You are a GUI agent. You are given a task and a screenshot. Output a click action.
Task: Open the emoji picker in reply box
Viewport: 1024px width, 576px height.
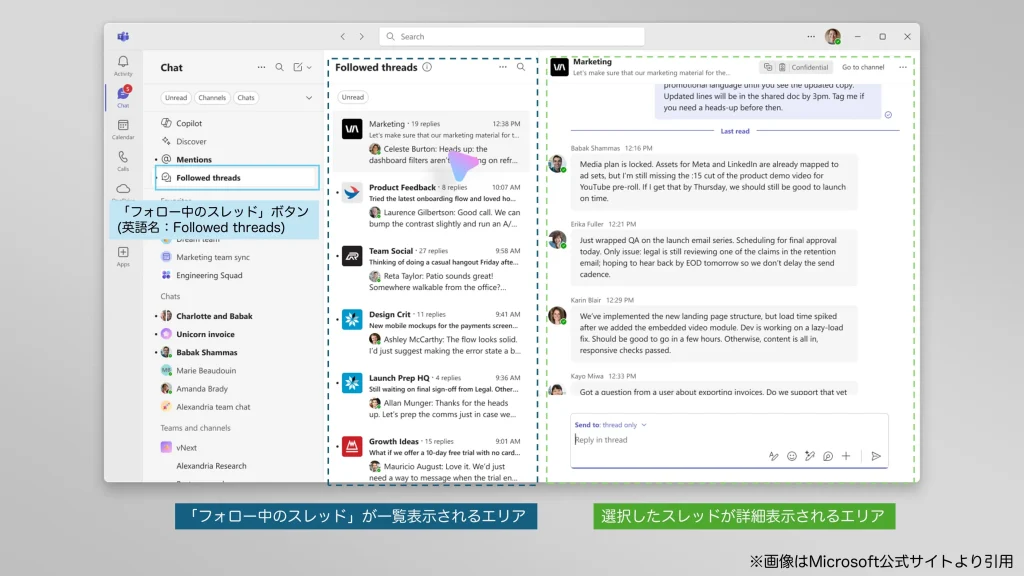(x=792, y=456)
